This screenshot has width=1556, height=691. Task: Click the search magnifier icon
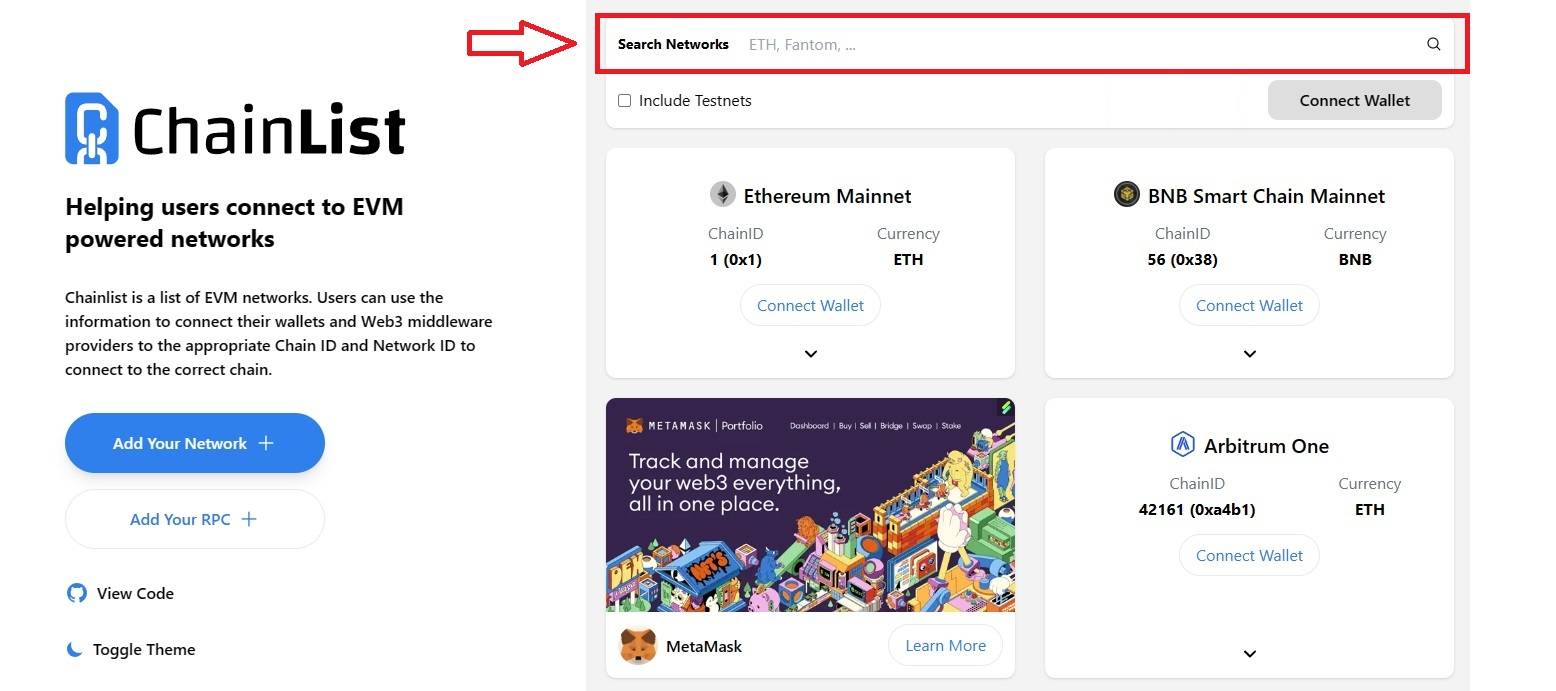pyautogui.click(x=1433, y=44)
